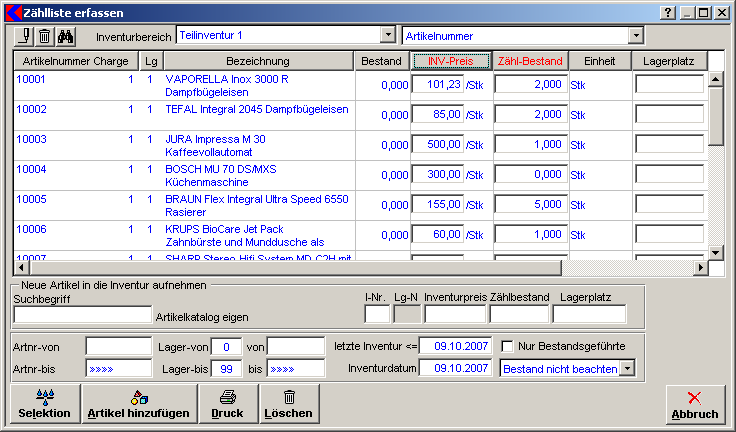Screen dimensions: 736x432
Task: Click the Bezeichnung column header
Action: pyautogui.click(x=257, y=62)
